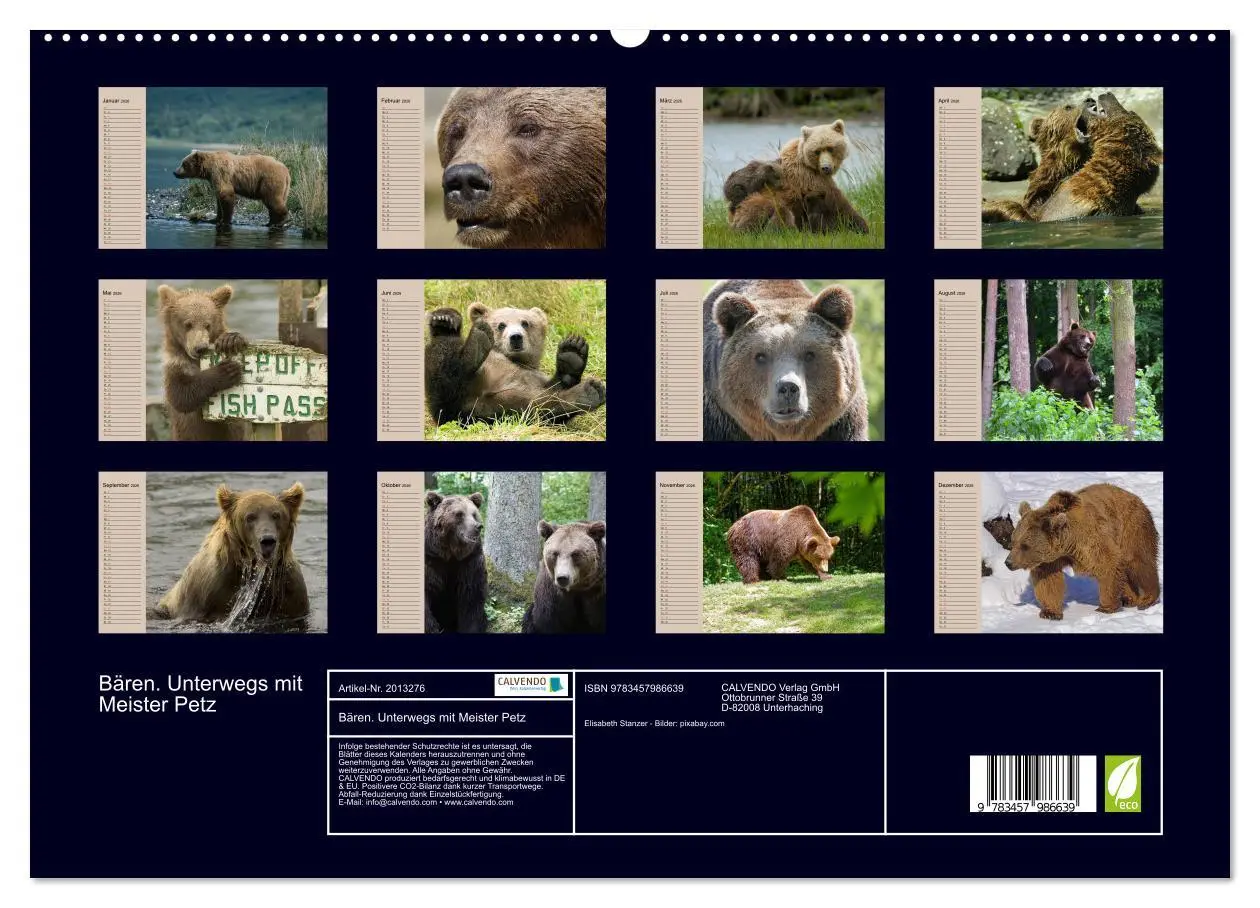
Task: Click the April fighting bears photo
Action: point(1072,168)
